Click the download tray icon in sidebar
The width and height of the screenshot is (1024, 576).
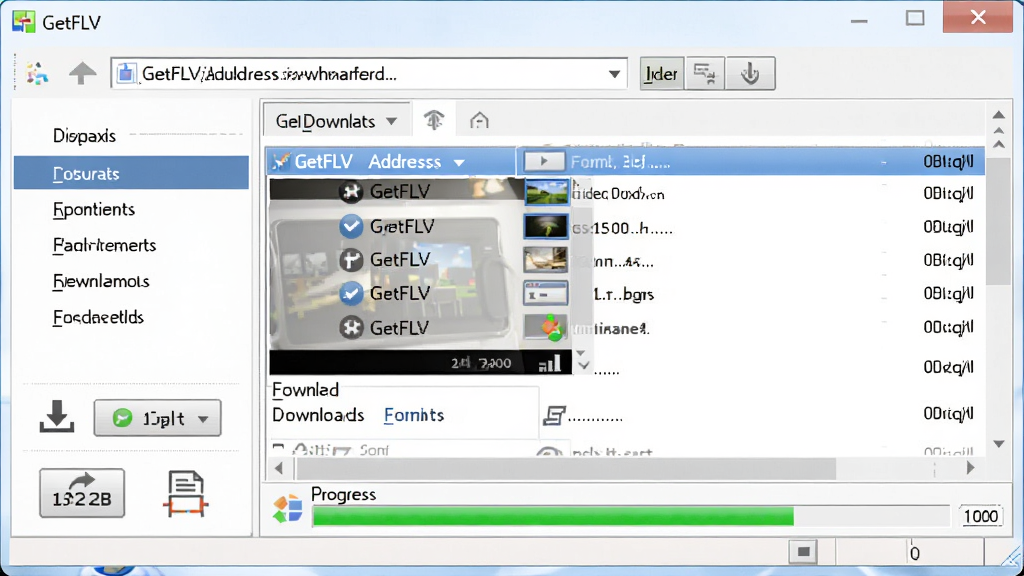(x=57, y=417)
